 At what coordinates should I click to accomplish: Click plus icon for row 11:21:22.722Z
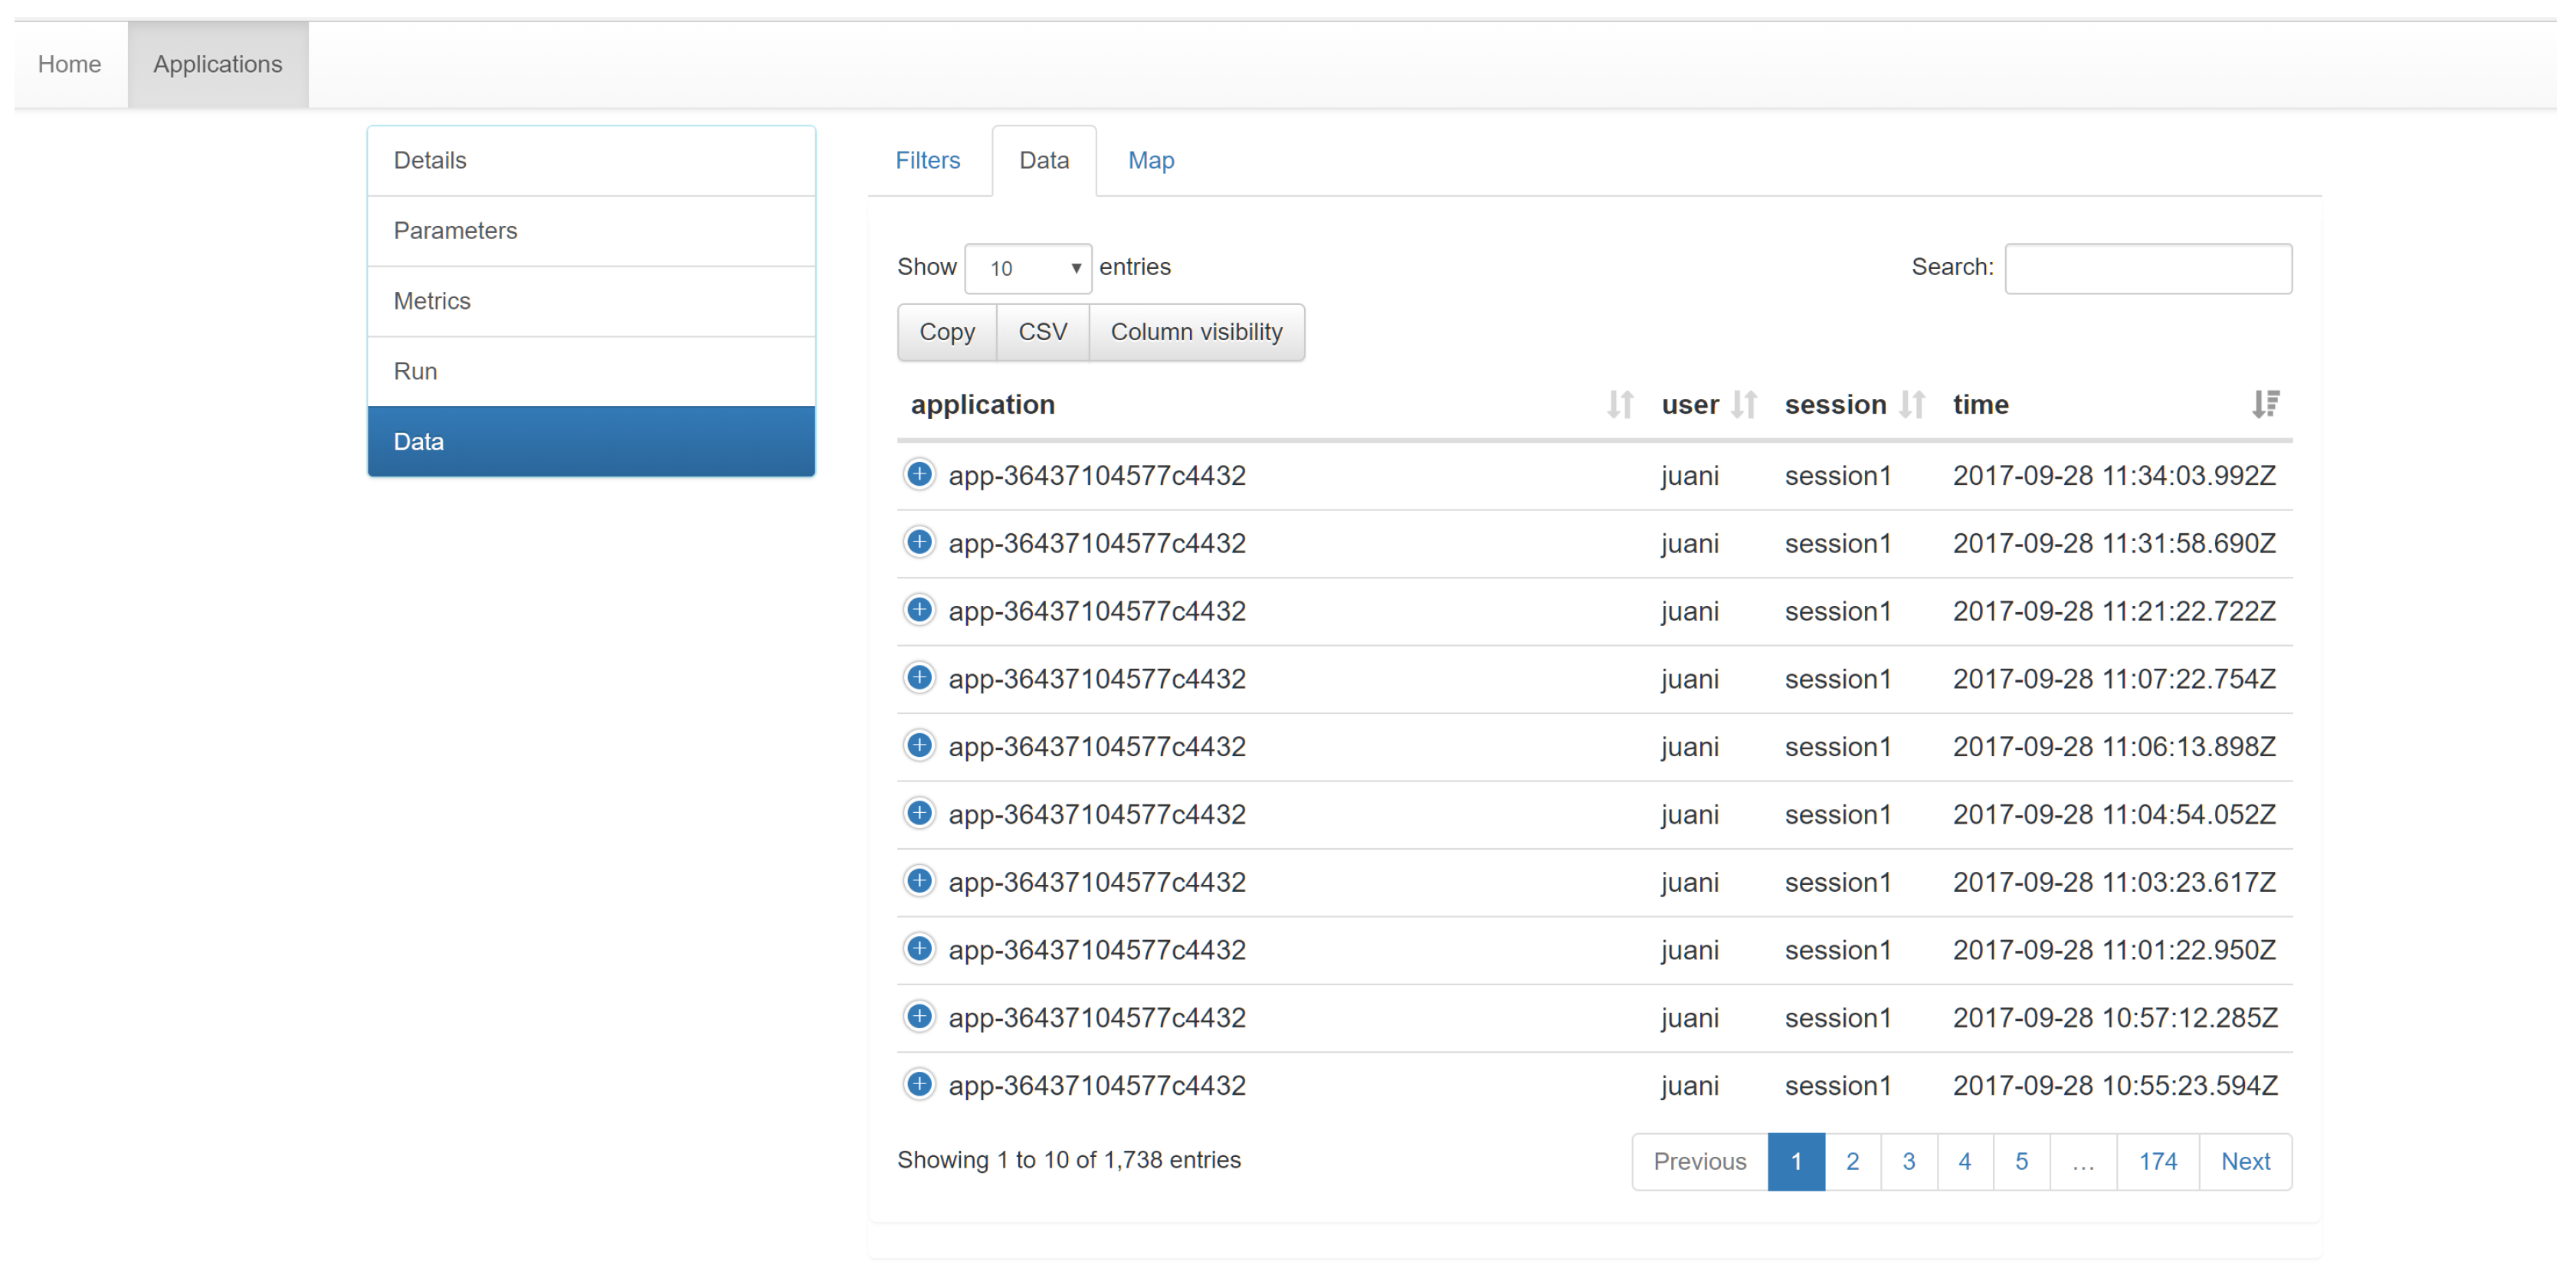[918, 610]
